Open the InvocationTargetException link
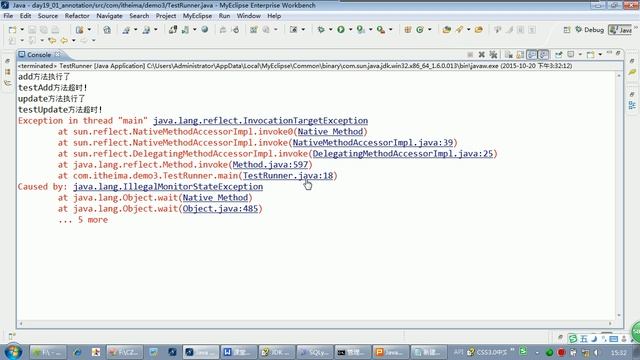The width and height of the screenshot is (640, 360). tap(260, 120)
